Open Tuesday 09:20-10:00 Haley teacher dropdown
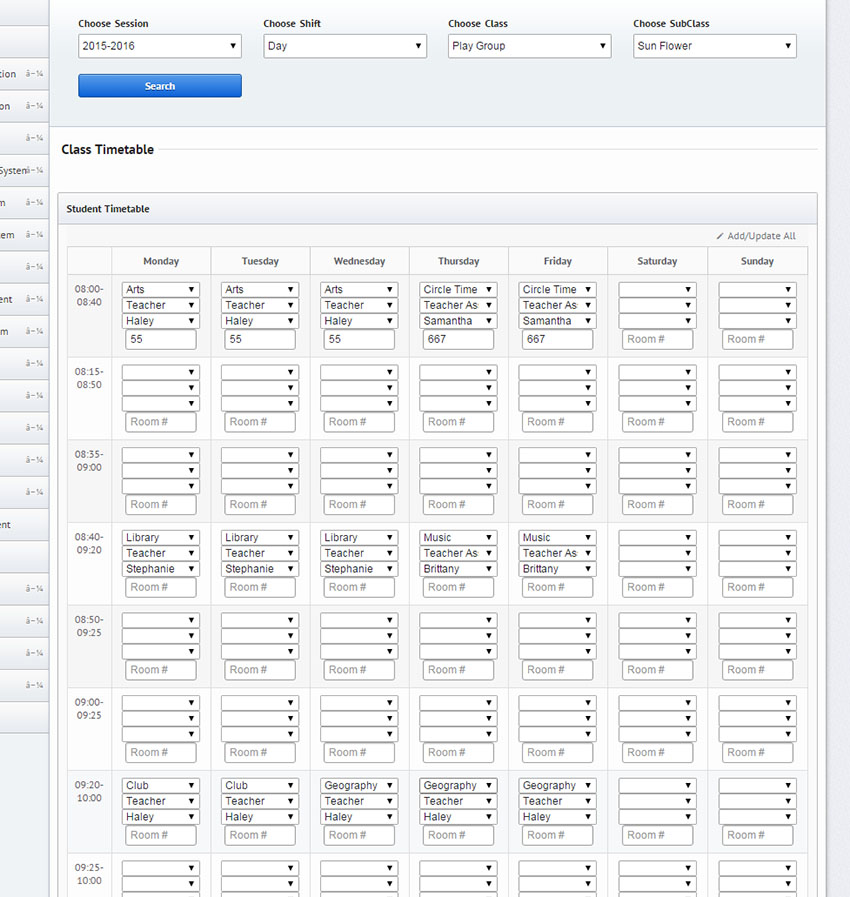Image resolution: width=850 pixels, height=897 pixels. (x=260, y=817)
